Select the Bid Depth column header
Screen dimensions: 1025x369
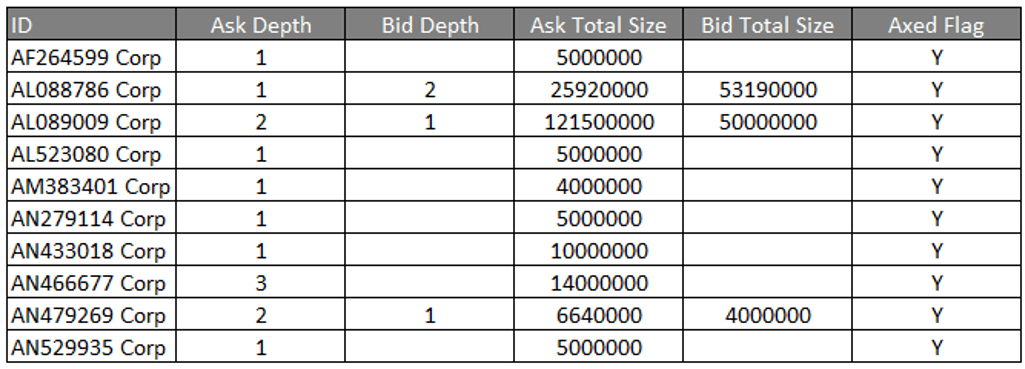429,25
